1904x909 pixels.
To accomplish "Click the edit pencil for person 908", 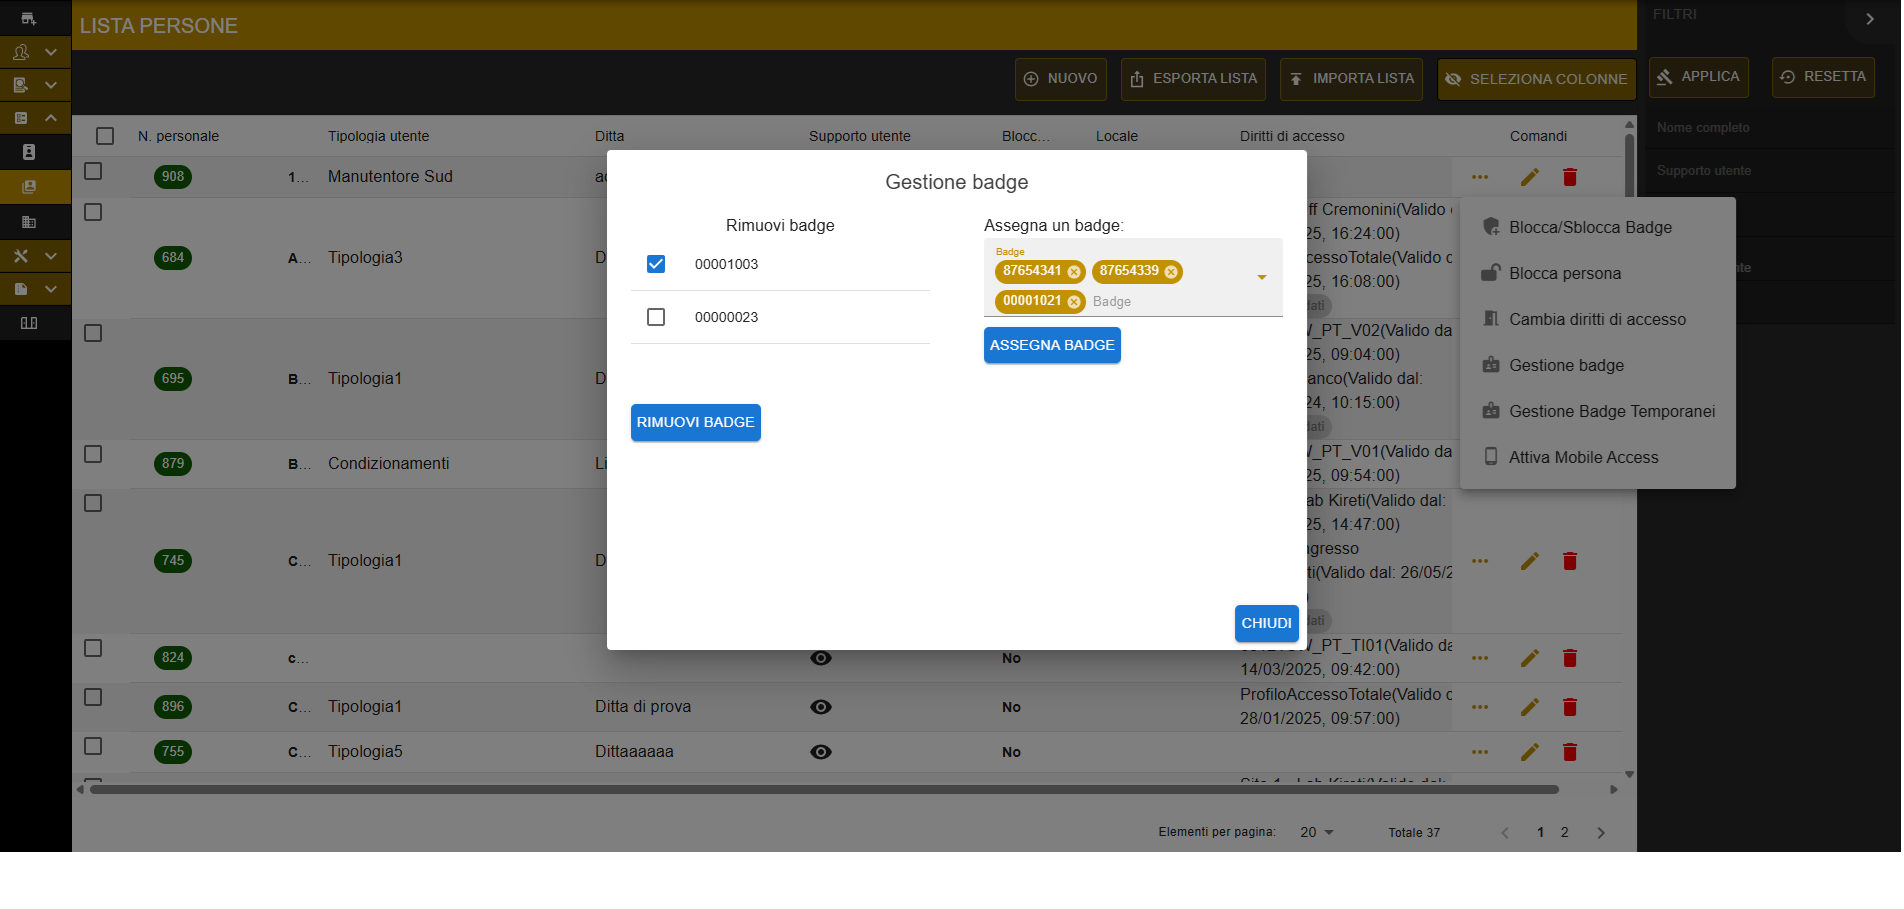I will click(1530, 177).
